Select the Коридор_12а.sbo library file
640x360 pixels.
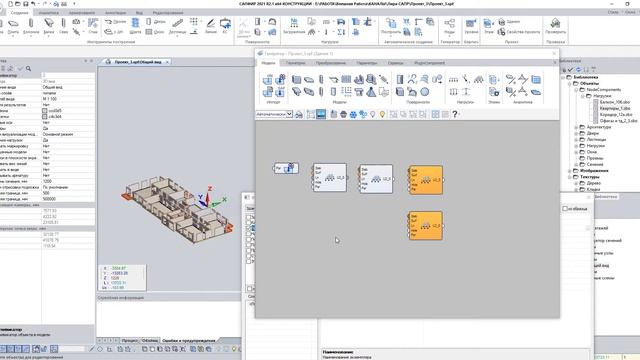(x=616, y=115)
